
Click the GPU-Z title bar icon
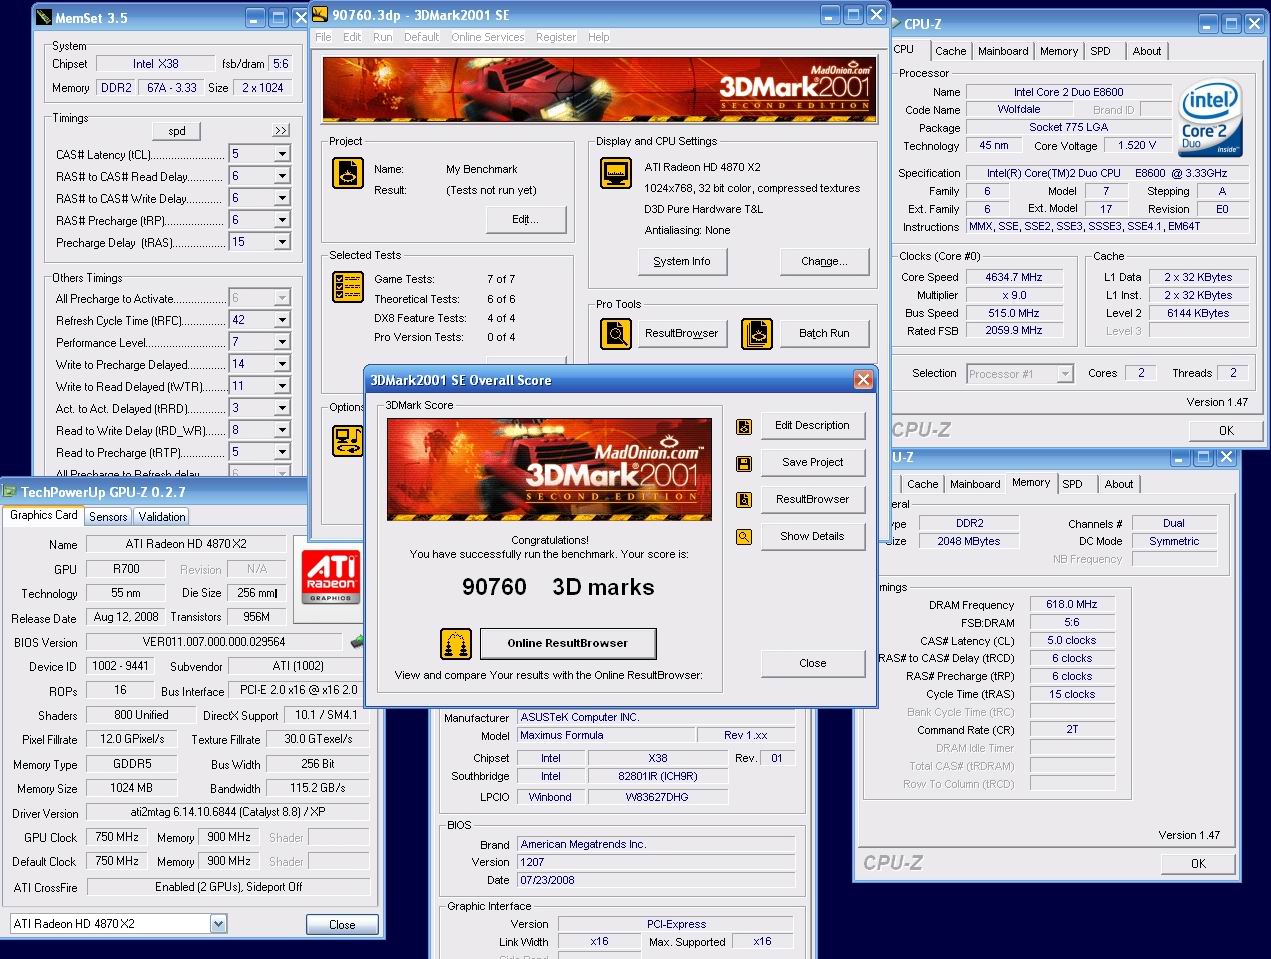click(x=10, y=491)
